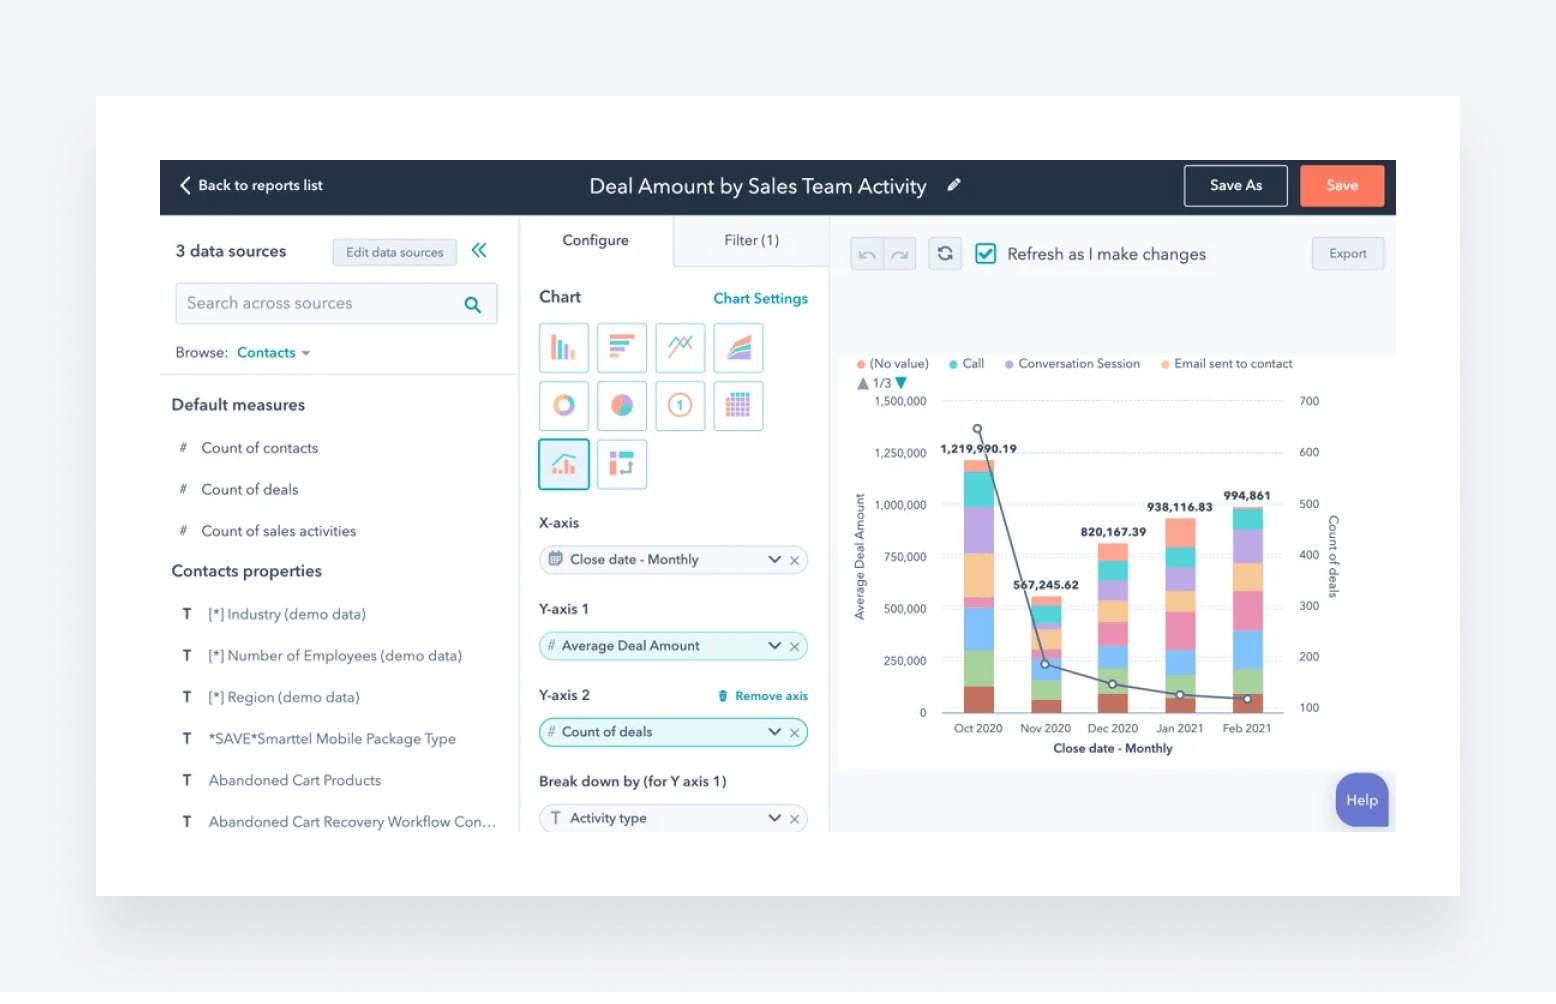Open Chart Settings link
Viewport: 1556px width, 1004px height.
coord(760,299)
